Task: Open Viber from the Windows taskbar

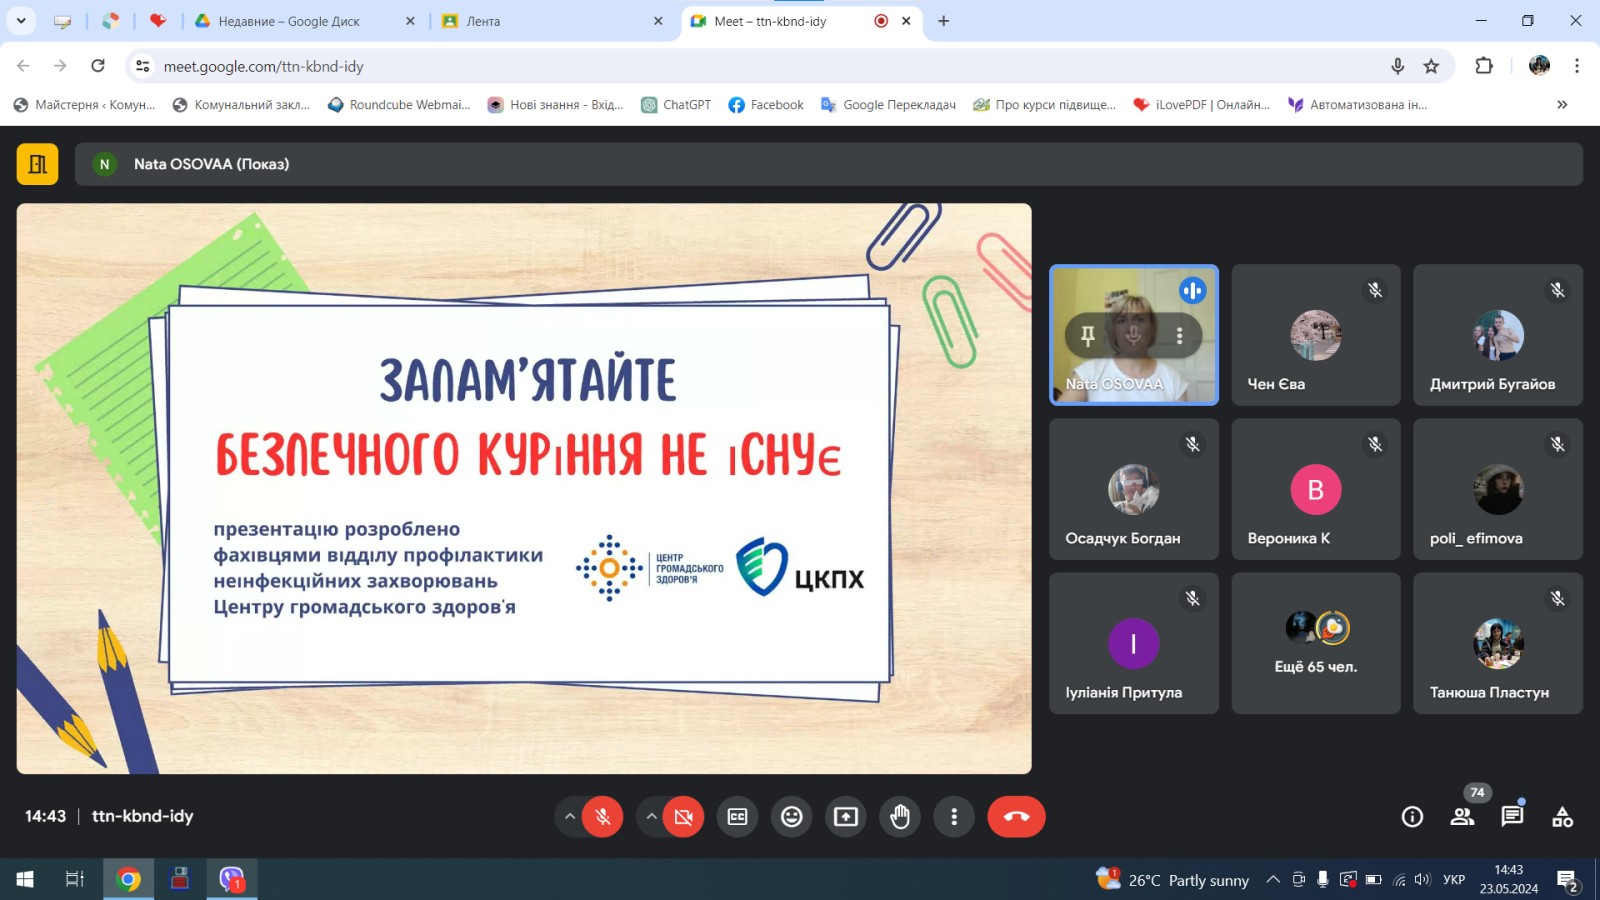Action: click(x=232, y=879)
